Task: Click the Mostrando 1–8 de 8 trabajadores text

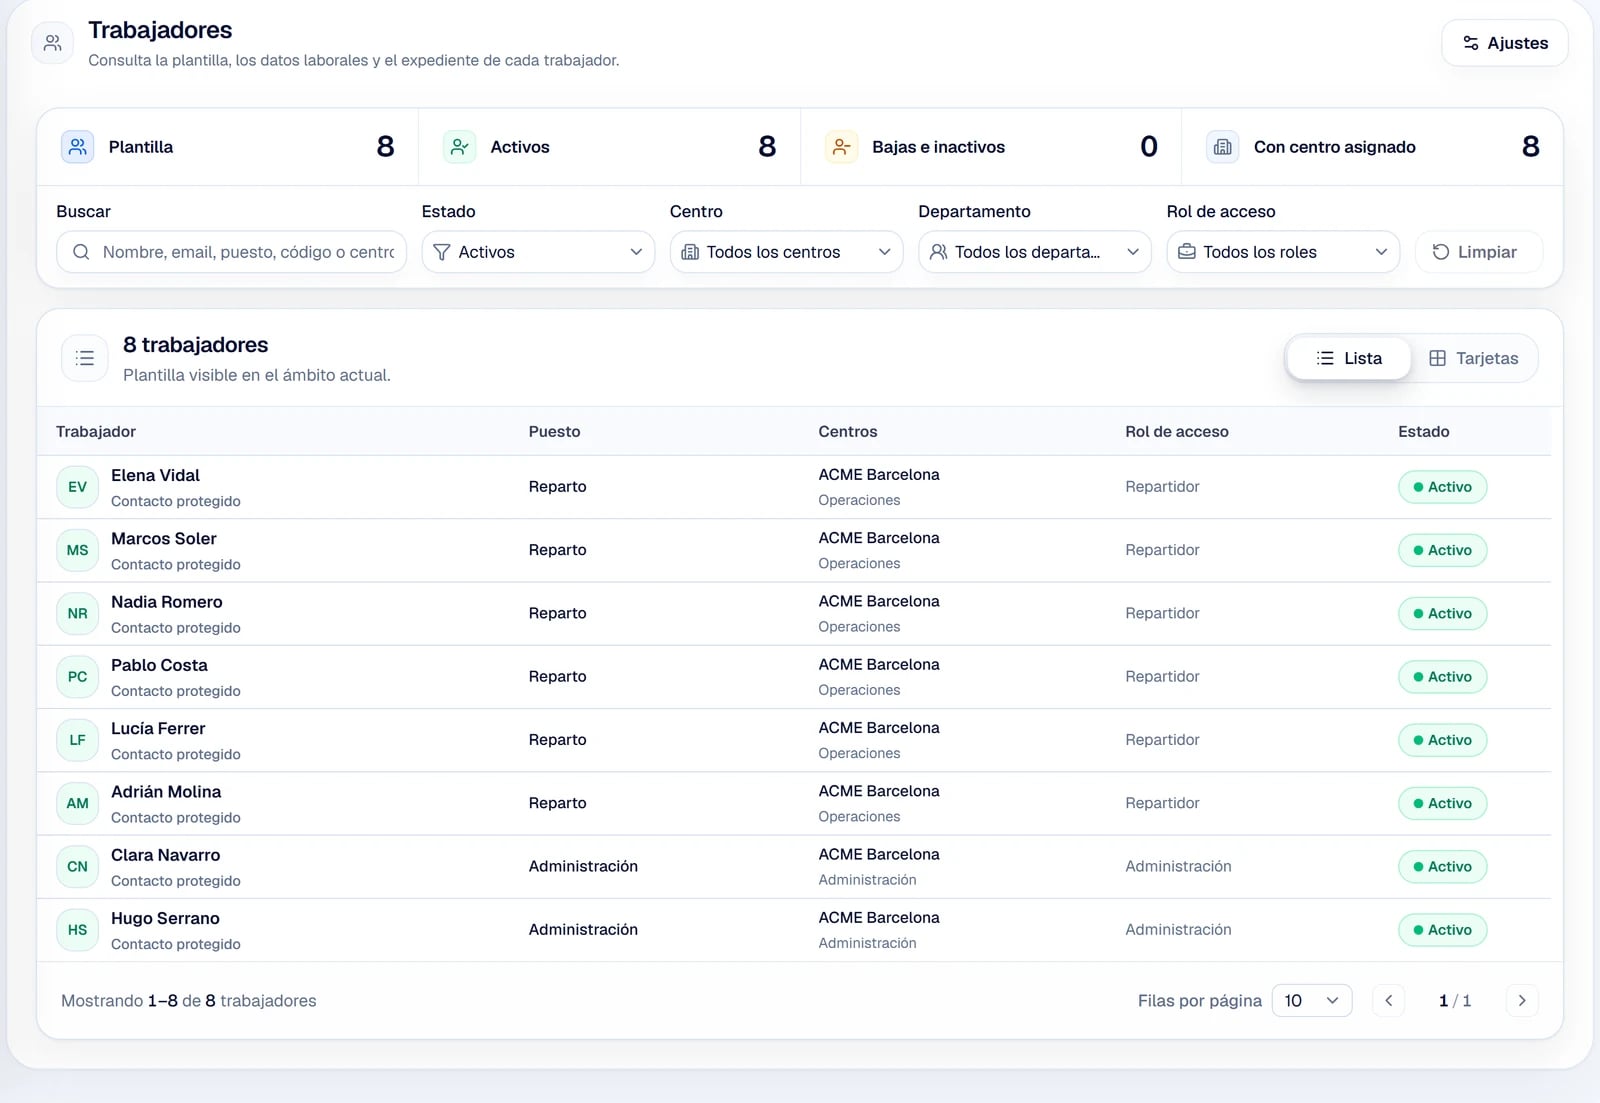Action: pyautogui.click(x=189, y=1000)
